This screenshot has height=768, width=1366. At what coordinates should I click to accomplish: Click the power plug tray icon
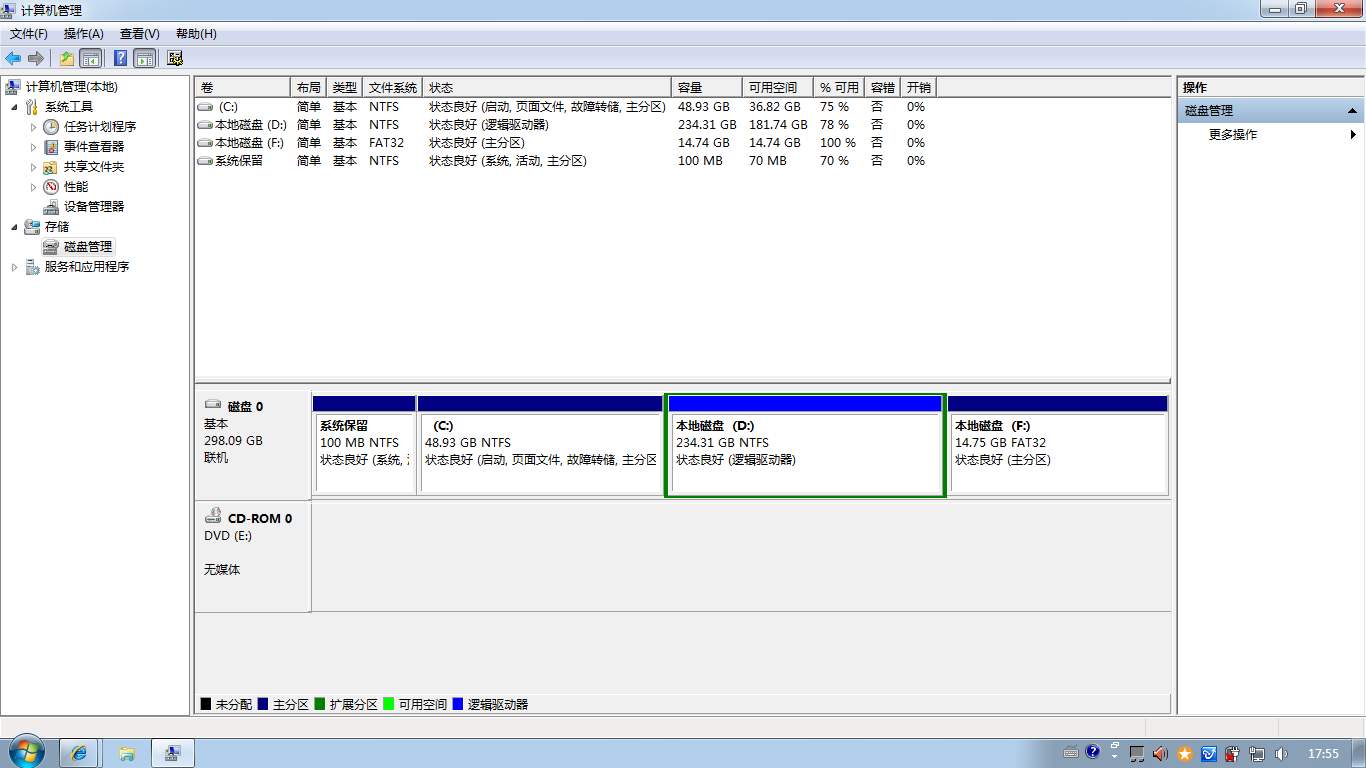pyautogui.click(x=1233, y=753)
